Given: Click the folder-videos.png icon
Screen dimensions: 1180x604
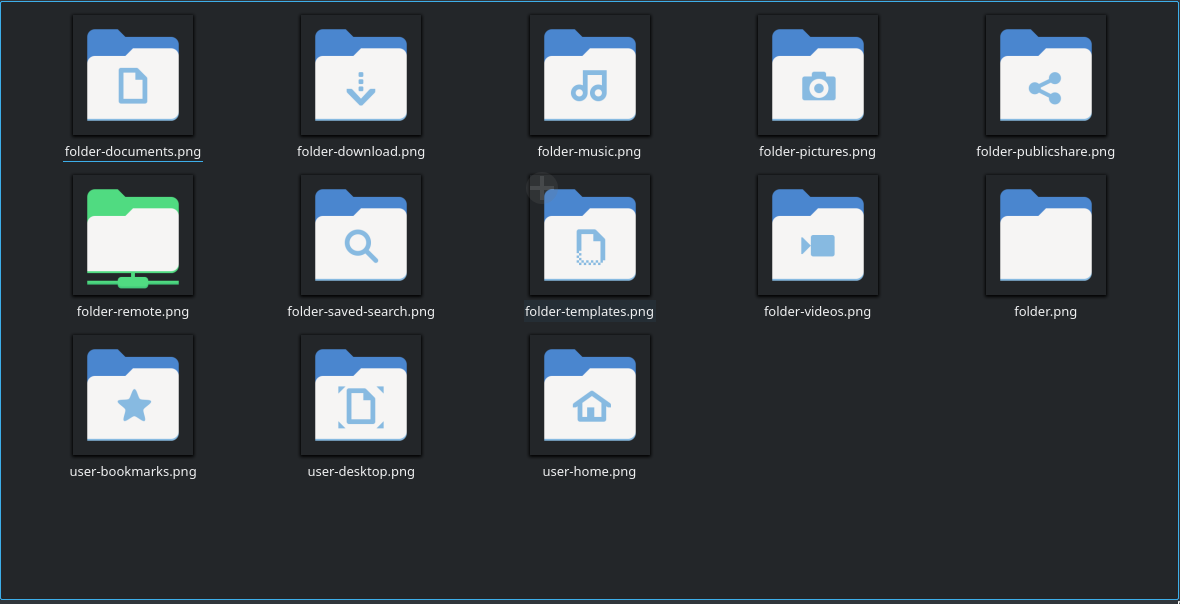Looking at the screenshot, I should point(817,235).
